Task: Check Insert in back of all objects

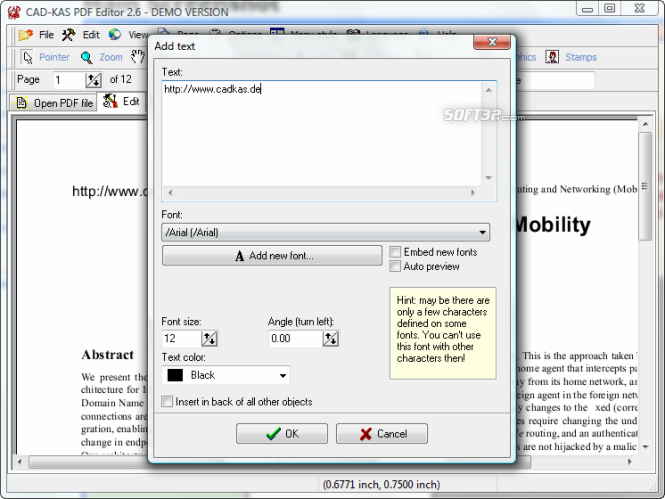Action: 168,401
